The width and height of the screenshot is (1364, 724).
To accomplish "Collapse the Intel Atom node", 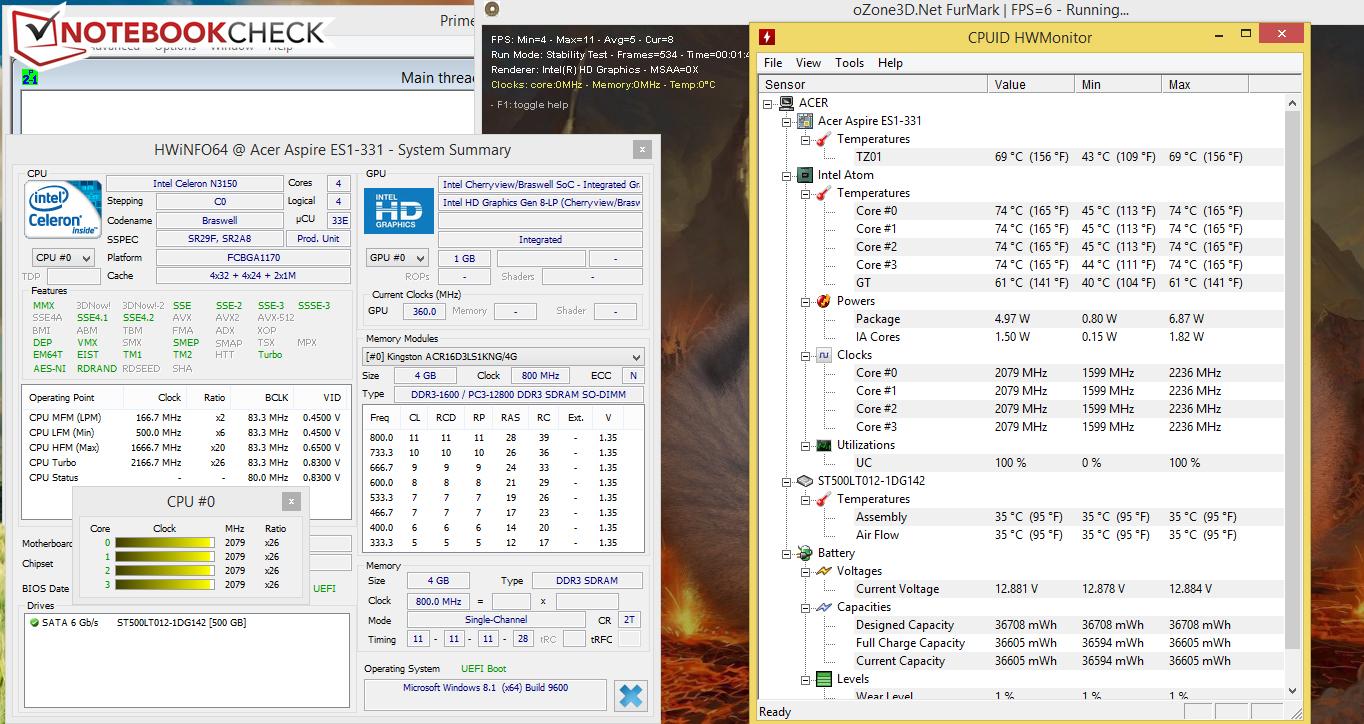I will pyautogui.click(x=787, y=175).
